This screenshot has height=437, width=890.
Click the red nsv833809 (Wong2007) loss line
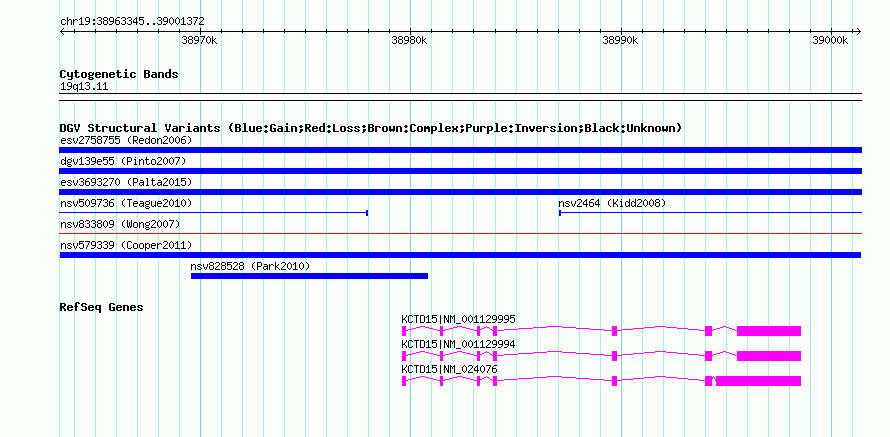click(460, 233)
